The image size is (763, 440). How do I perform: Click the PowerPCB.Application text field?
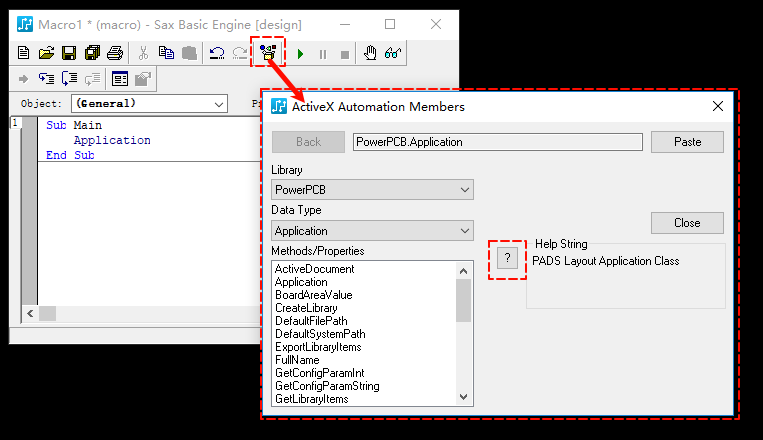[x=497, y=142]
